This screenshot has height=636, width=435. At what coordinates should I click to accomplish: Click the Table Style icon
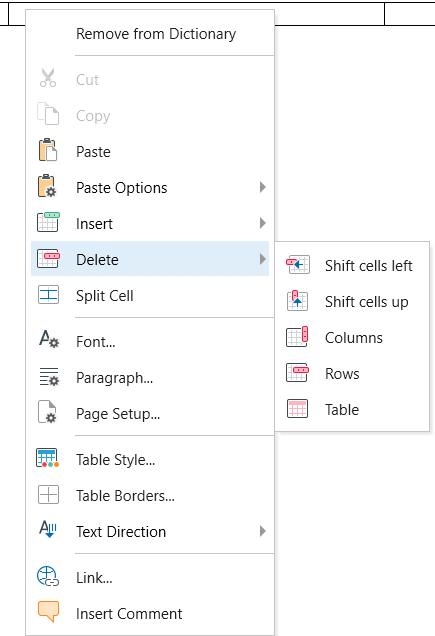pyautogui.click(x=48, y=458)
